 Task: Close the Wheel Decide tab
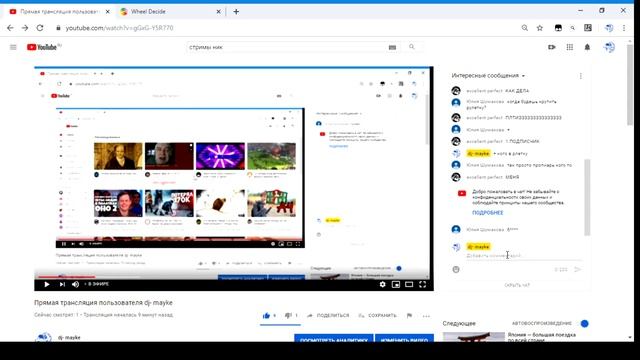click(218, 11)
